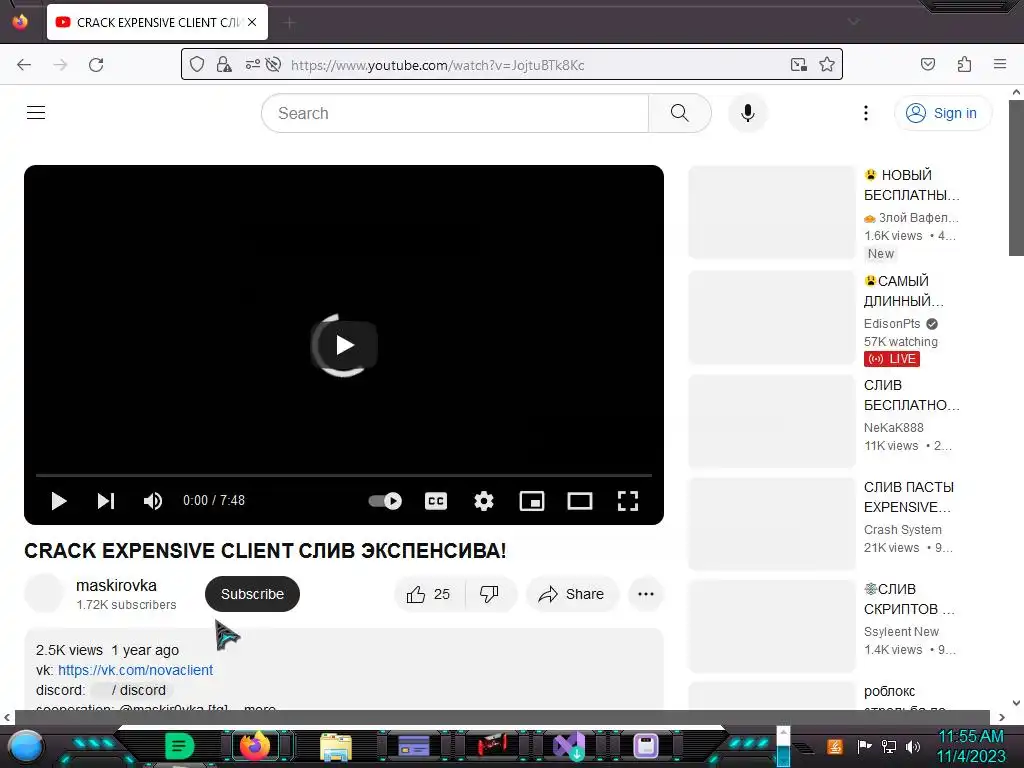The height and width of the screenshot is (768, 1024).
Task: Click the player bar play button
Action: point(59,501)
